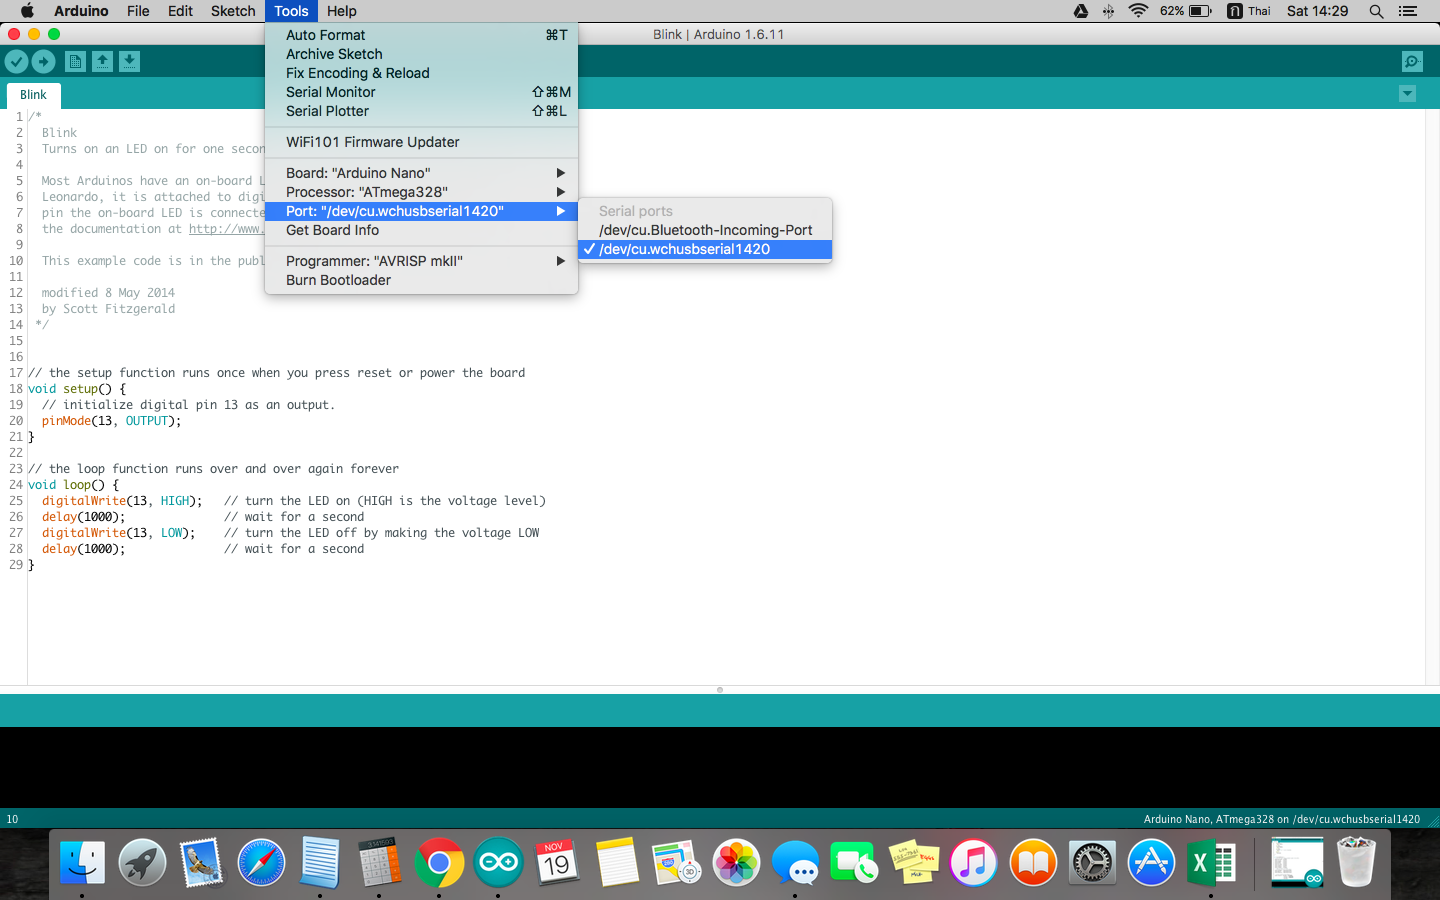This screenshot has height=900, width=1440.
Task: Open Messages app in Dock
Action: point(796,862)
